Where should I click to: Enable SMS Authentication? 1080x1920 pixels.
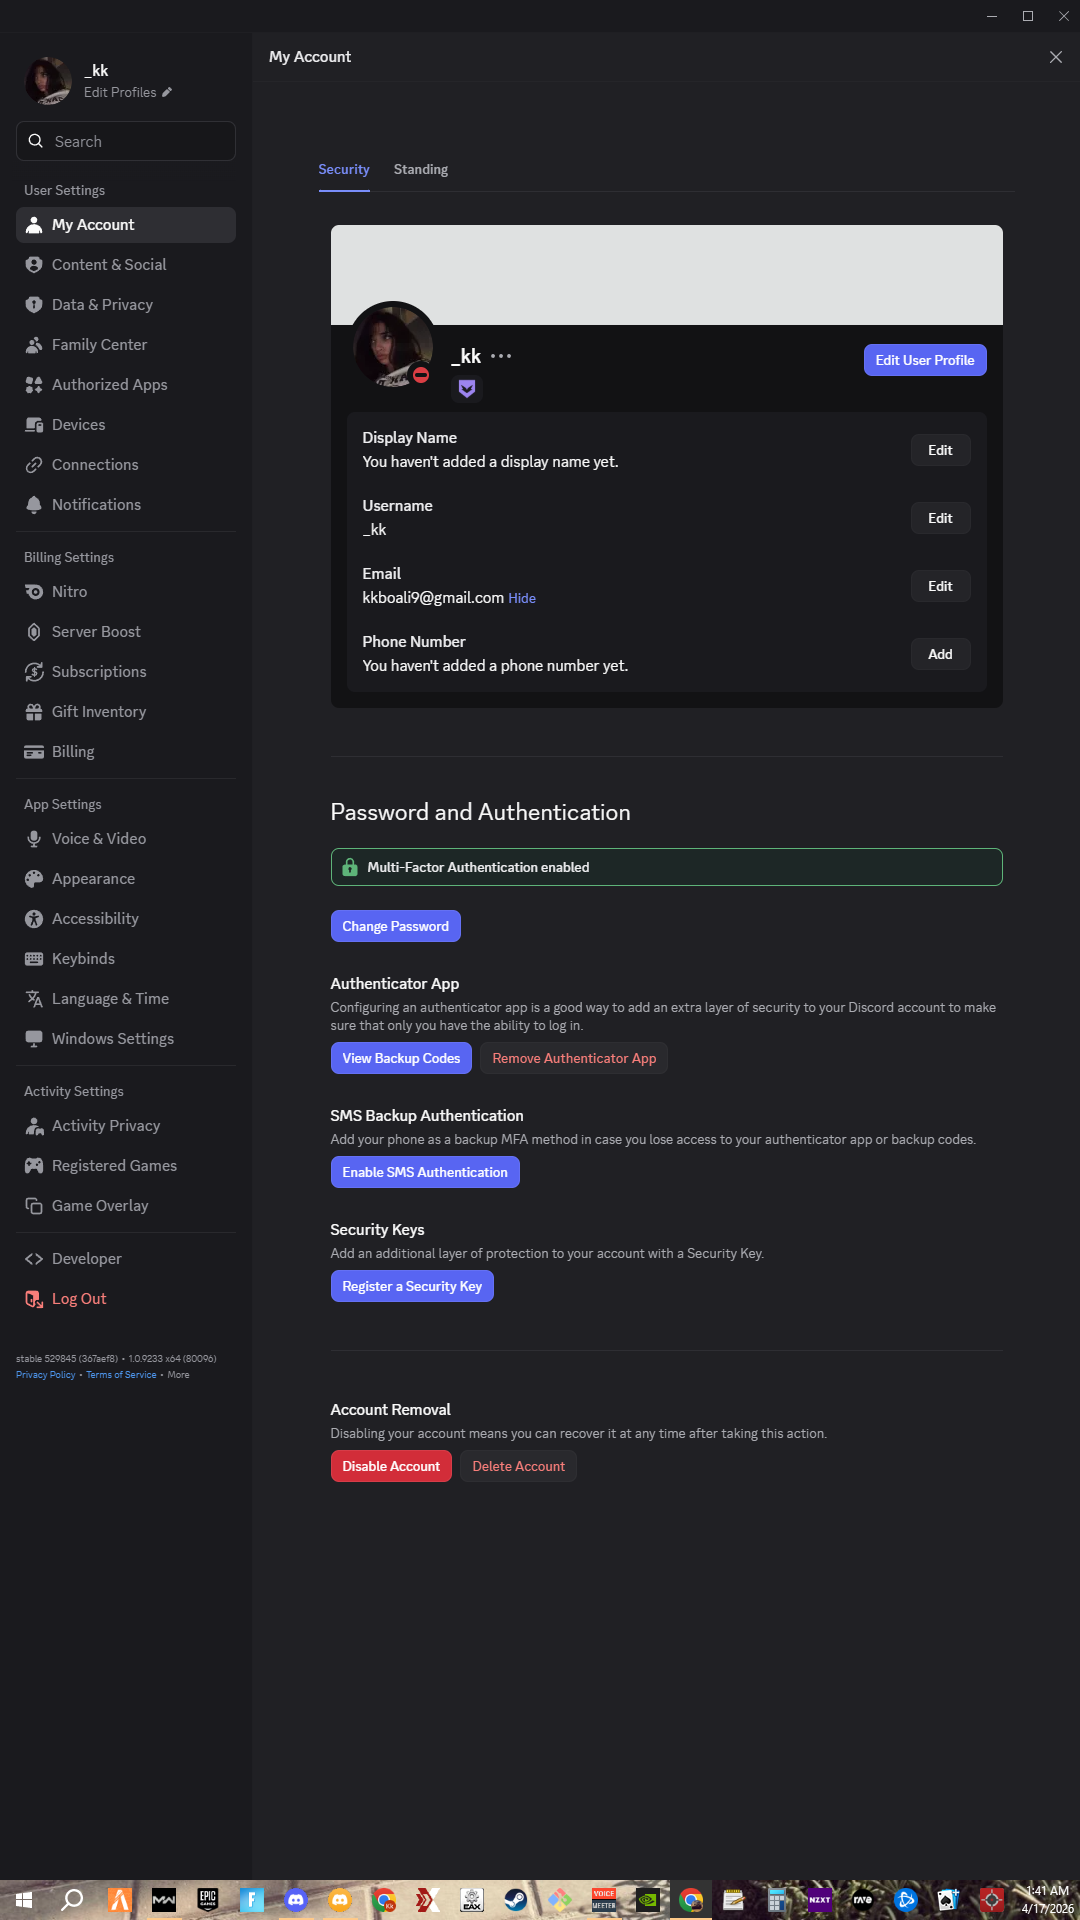[425, 1172]
